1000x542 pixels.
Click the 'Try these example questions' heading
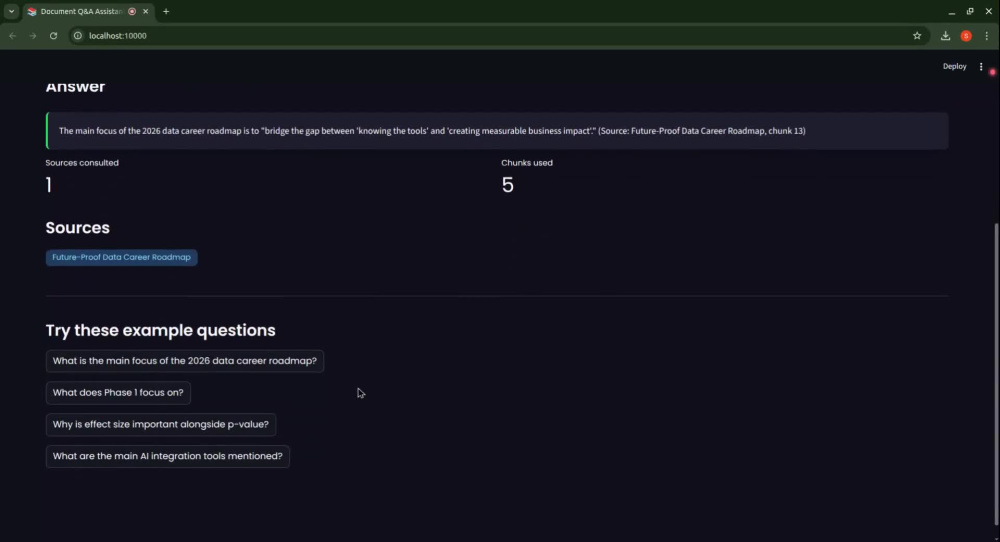tap(161, 330)
